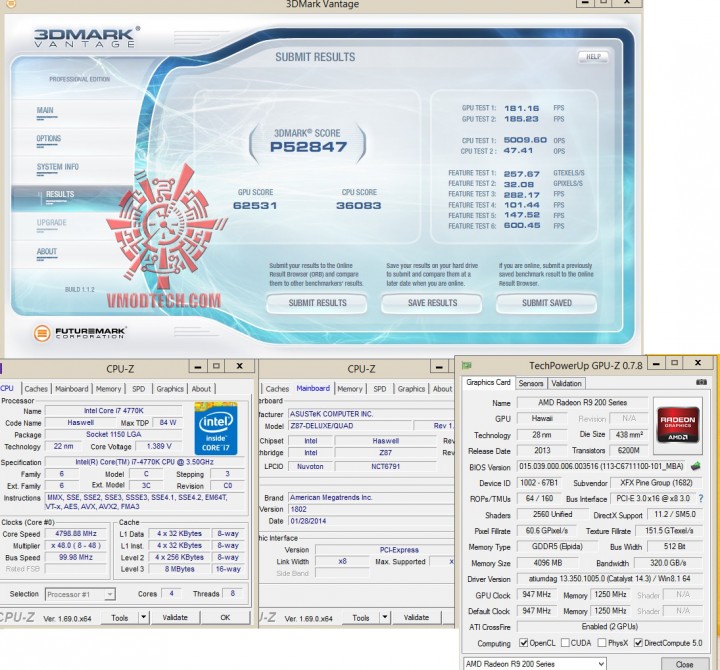Click the Radeon Graphics AMD logo in GPU-Z
Screen dimensions: 720x670
[678, 424]
